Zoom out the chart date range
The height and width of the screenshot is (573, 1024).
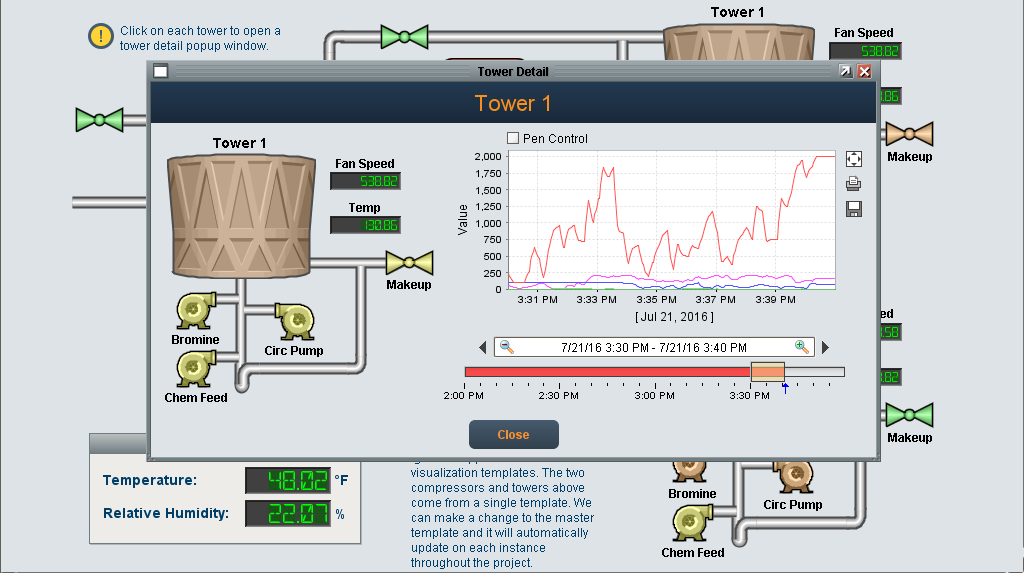[507, 347]
